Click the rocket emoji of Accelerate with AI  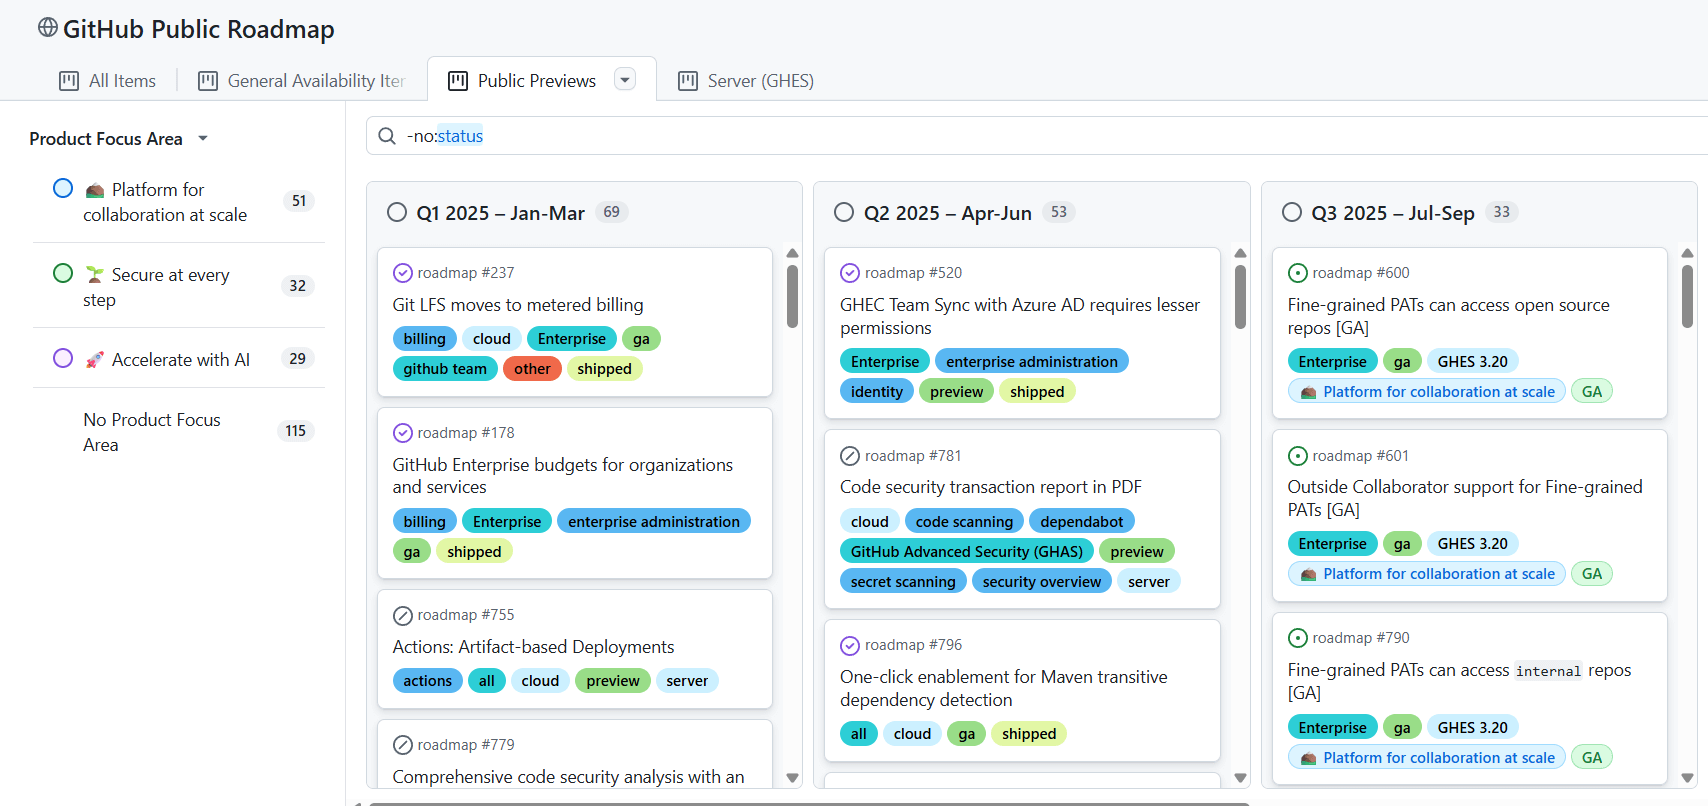(95, 360)
